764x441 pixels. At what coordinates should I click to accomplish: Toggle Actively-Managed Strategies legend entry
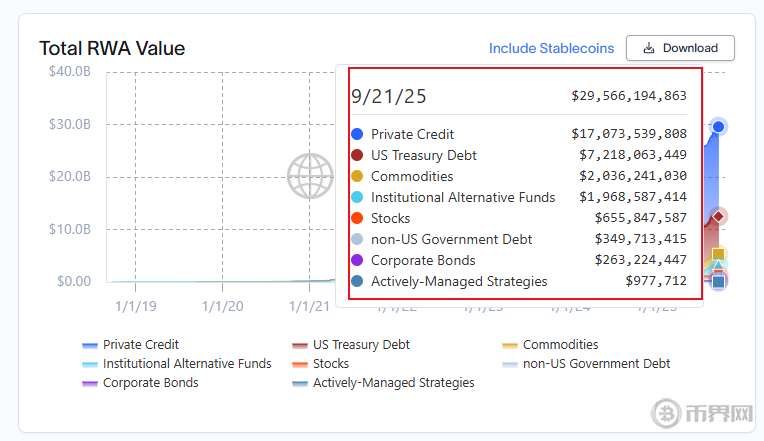pyautogui.click(x=393, y=383)
